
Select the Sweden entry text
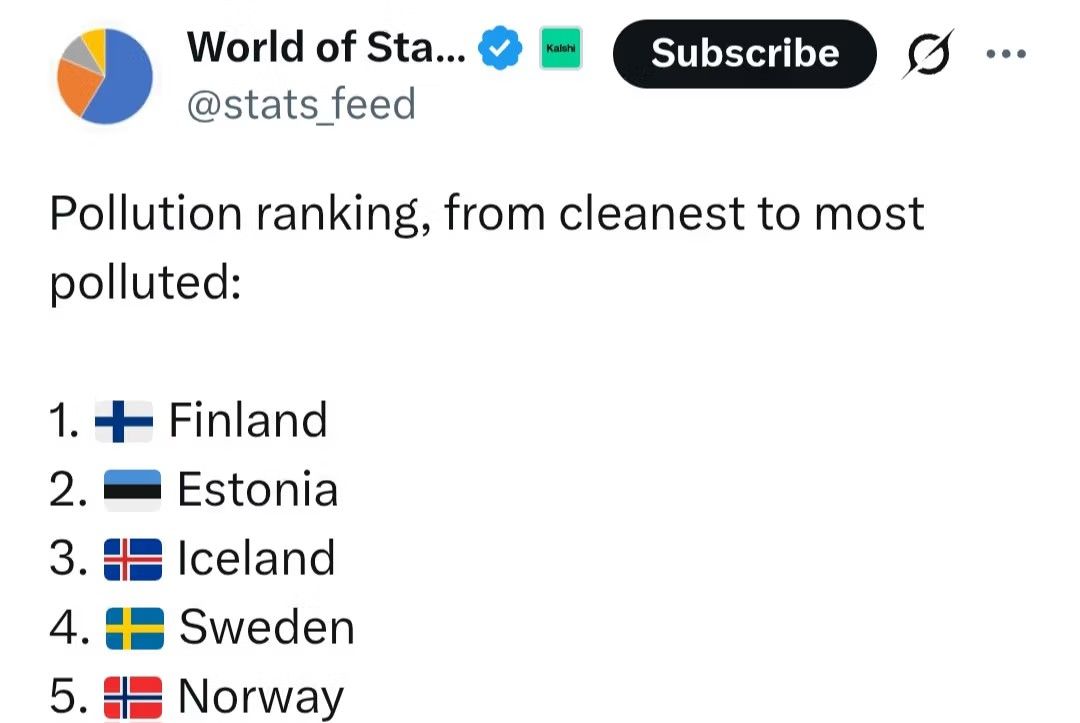click(x=267, y=628)
